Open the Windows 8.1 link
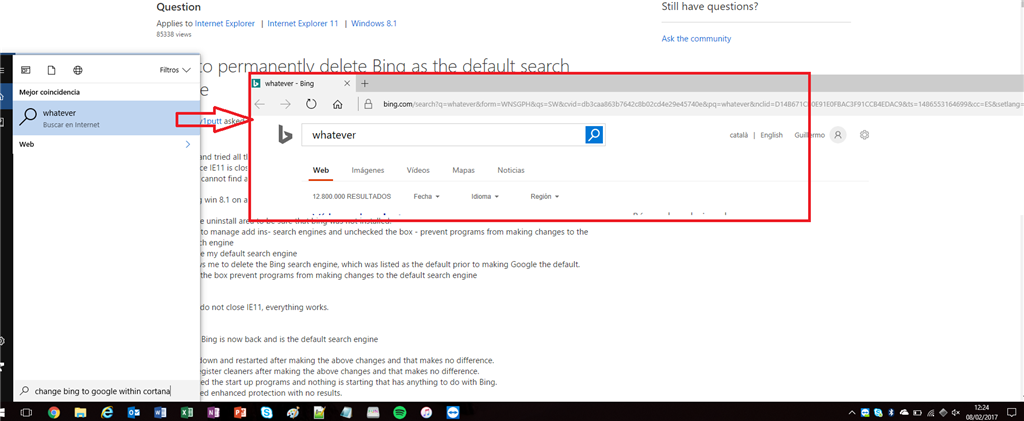Viewport: 1024px width, 421px height. pyautogui.click(x=374, y=23)
